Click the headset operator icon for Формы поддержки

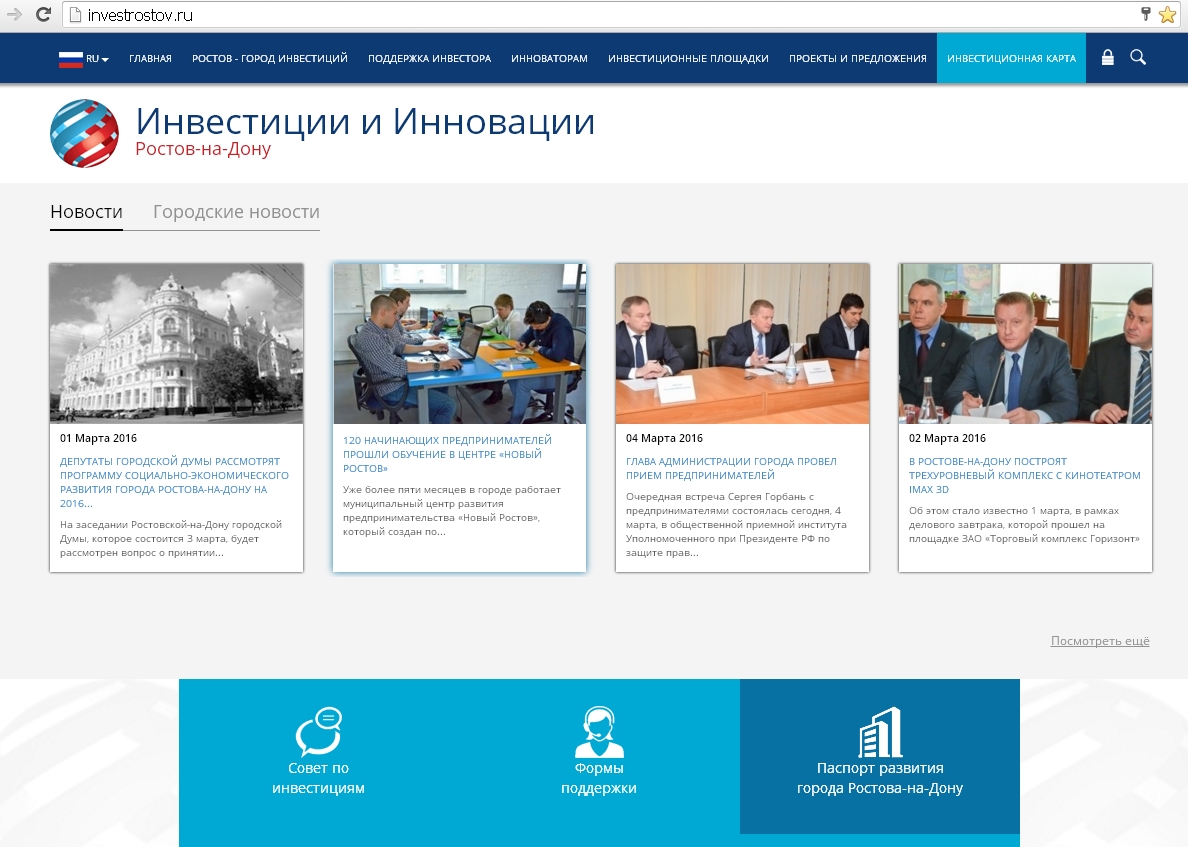599,731
